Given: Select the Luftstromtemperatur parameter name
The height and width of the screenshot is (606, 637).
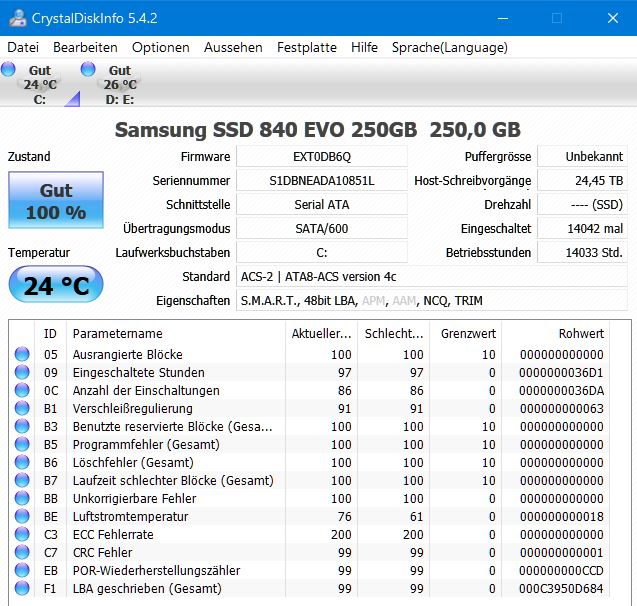Looking at the screenshot, I should tap(130, 516).
